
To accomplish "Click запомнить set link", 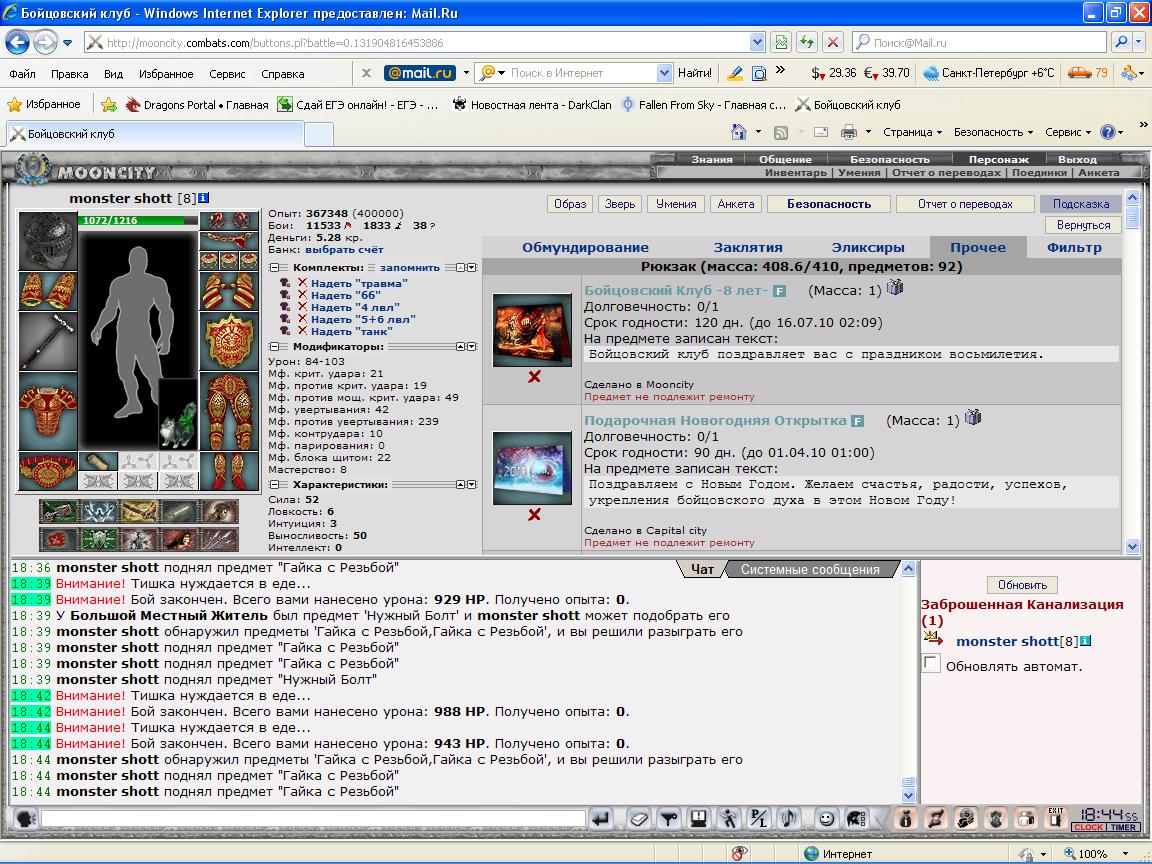I will (410, 268).
